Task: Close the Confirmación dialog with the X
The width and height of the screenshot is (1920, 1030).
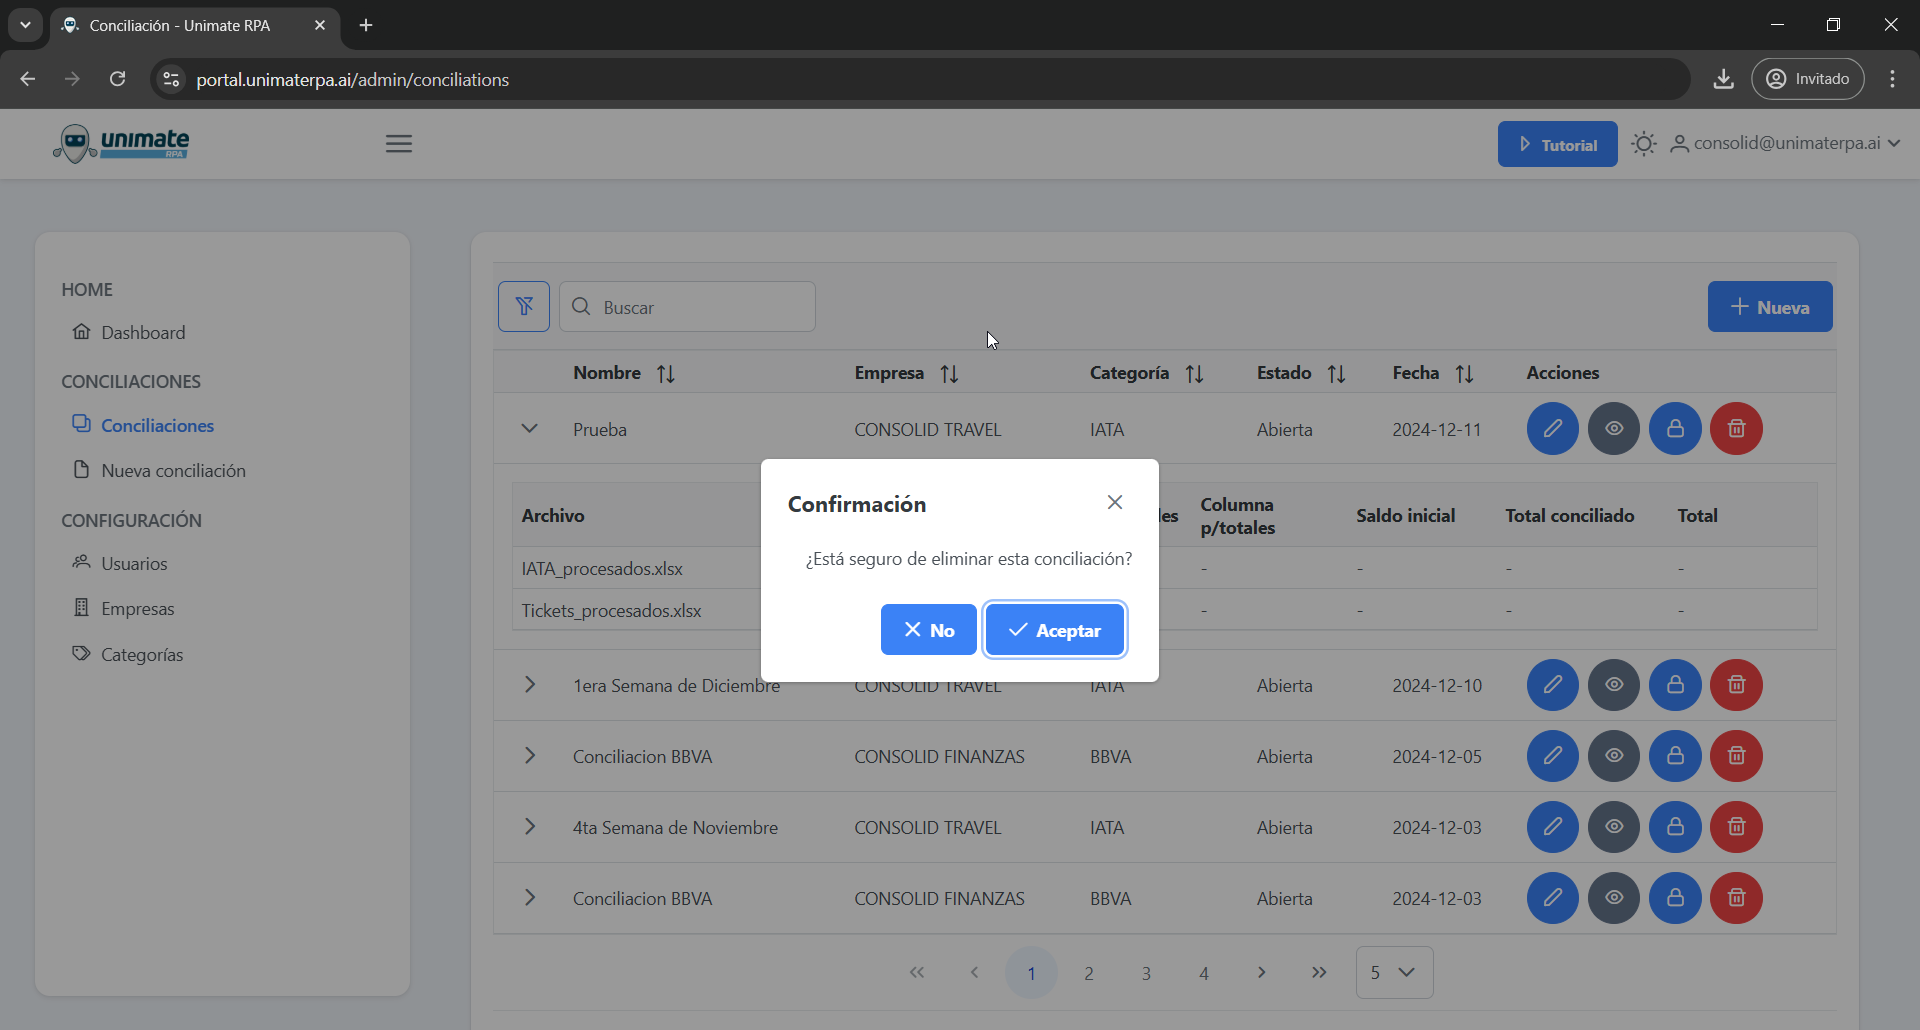Action: [x=1115, y=502]
